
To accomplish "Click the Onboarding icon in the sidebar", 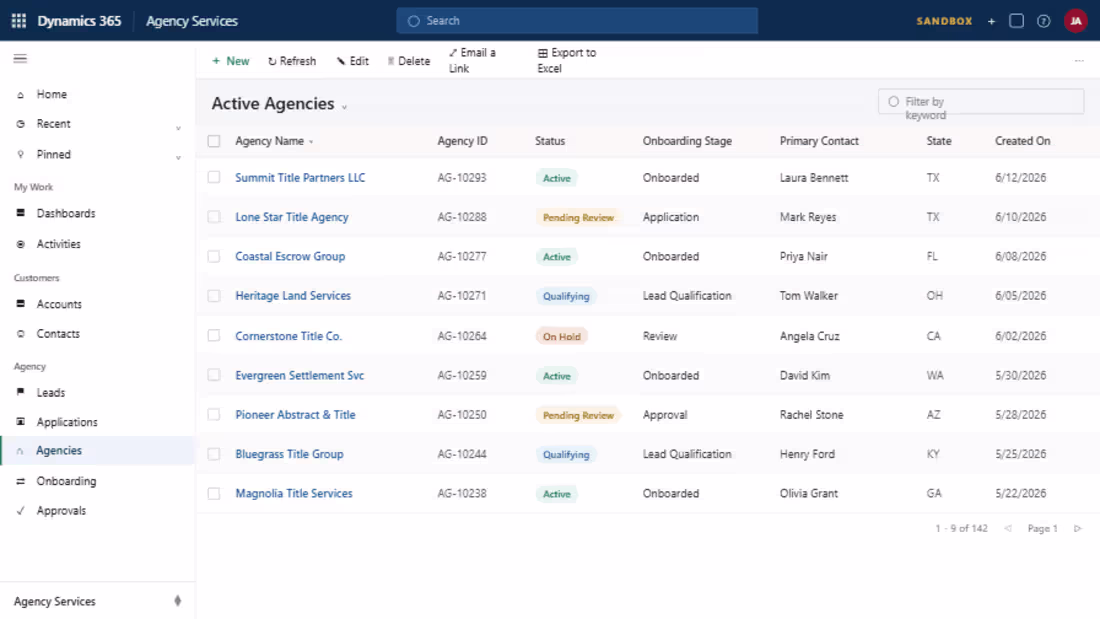I will 20,481.
